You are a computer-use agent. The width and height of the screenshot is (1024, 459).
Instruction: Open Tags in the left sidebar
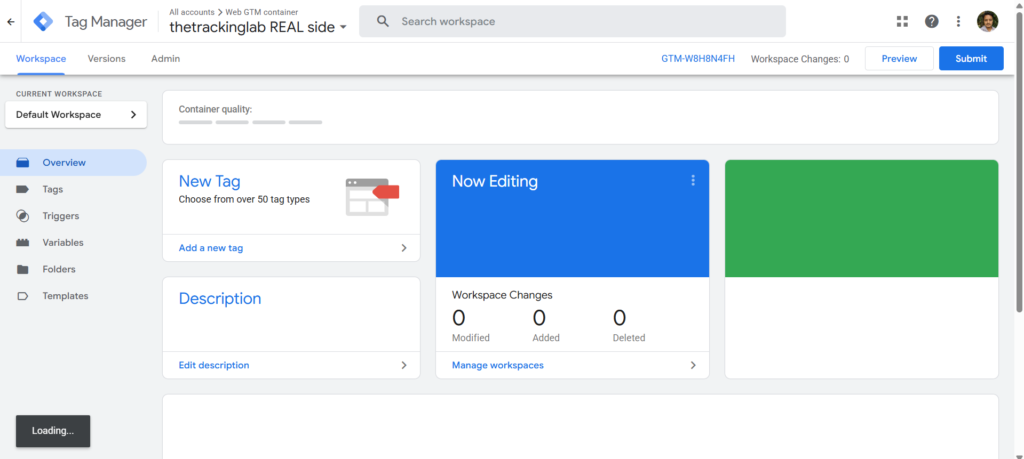53,189
